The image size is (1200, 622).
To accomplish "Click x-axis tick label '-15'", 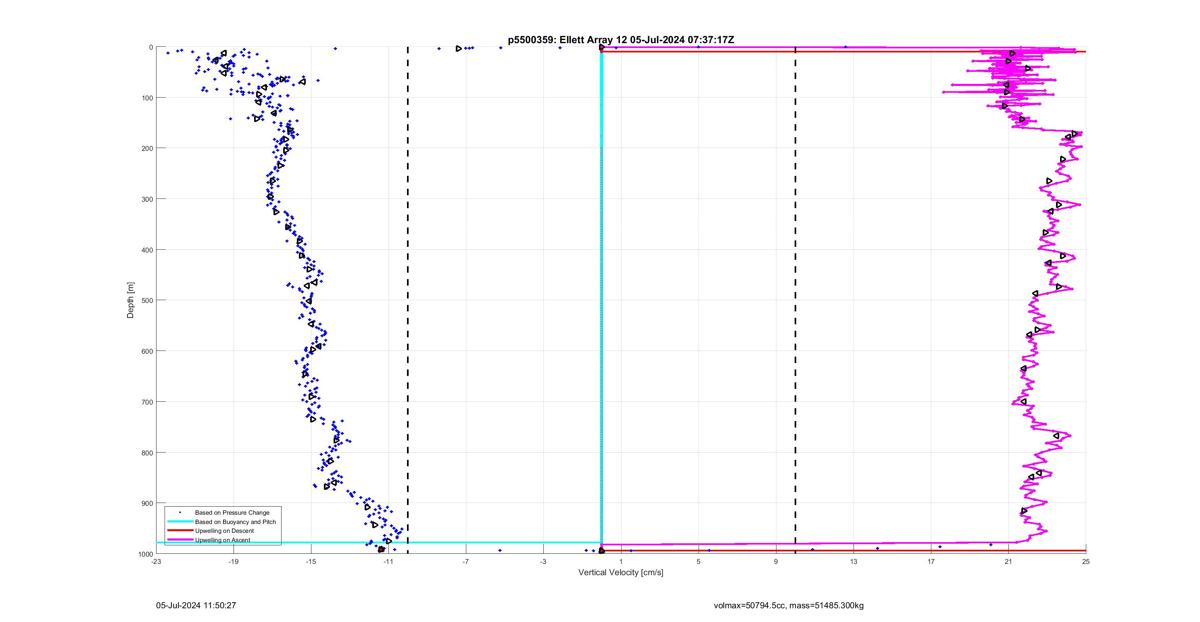I will point(311,562).
